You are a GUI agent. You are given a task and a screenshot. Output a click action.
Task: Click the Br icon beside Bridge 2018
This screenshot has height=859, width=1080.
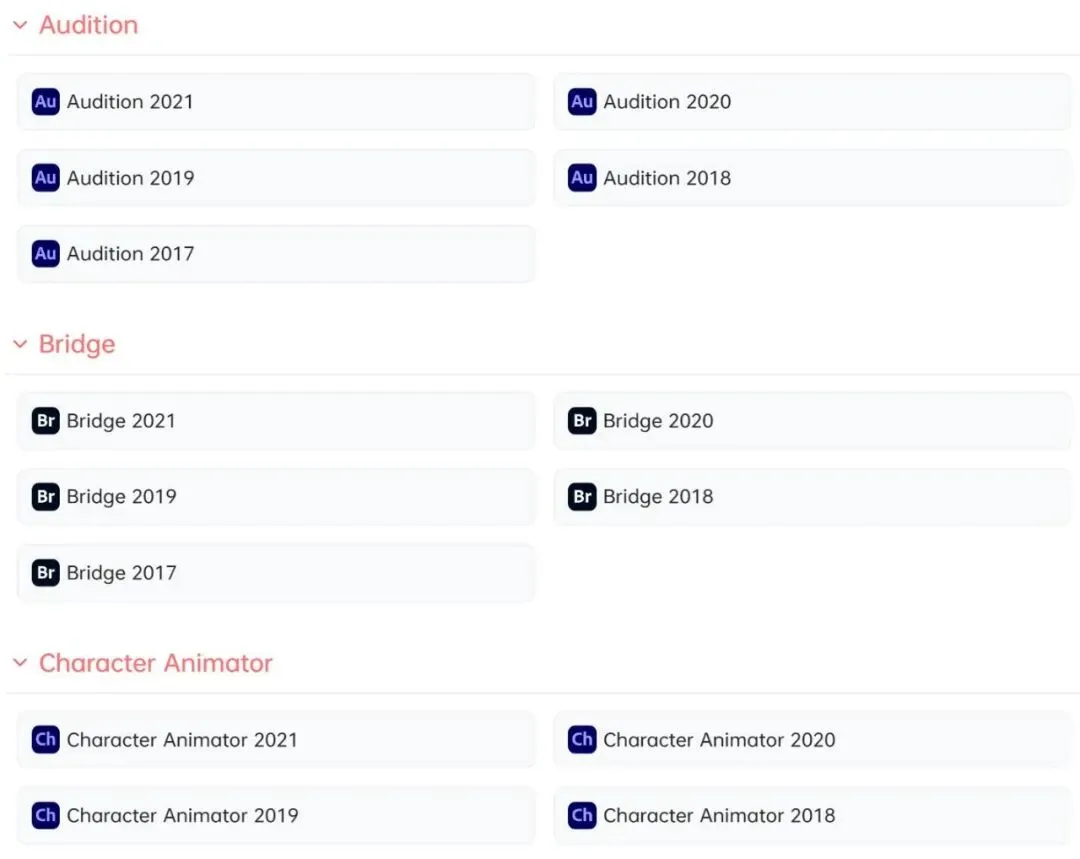pos(582,497)
